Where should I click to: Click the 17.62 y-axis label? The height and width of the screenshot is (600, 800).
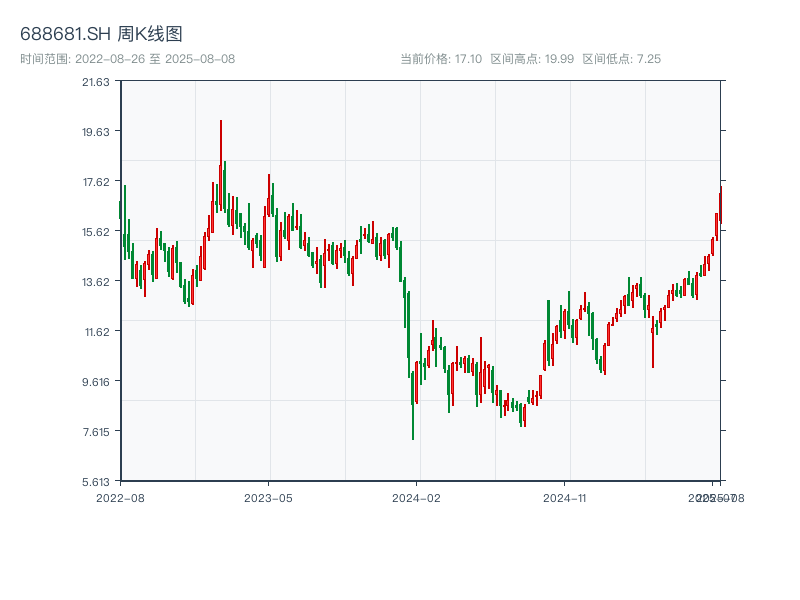point(96,181)
